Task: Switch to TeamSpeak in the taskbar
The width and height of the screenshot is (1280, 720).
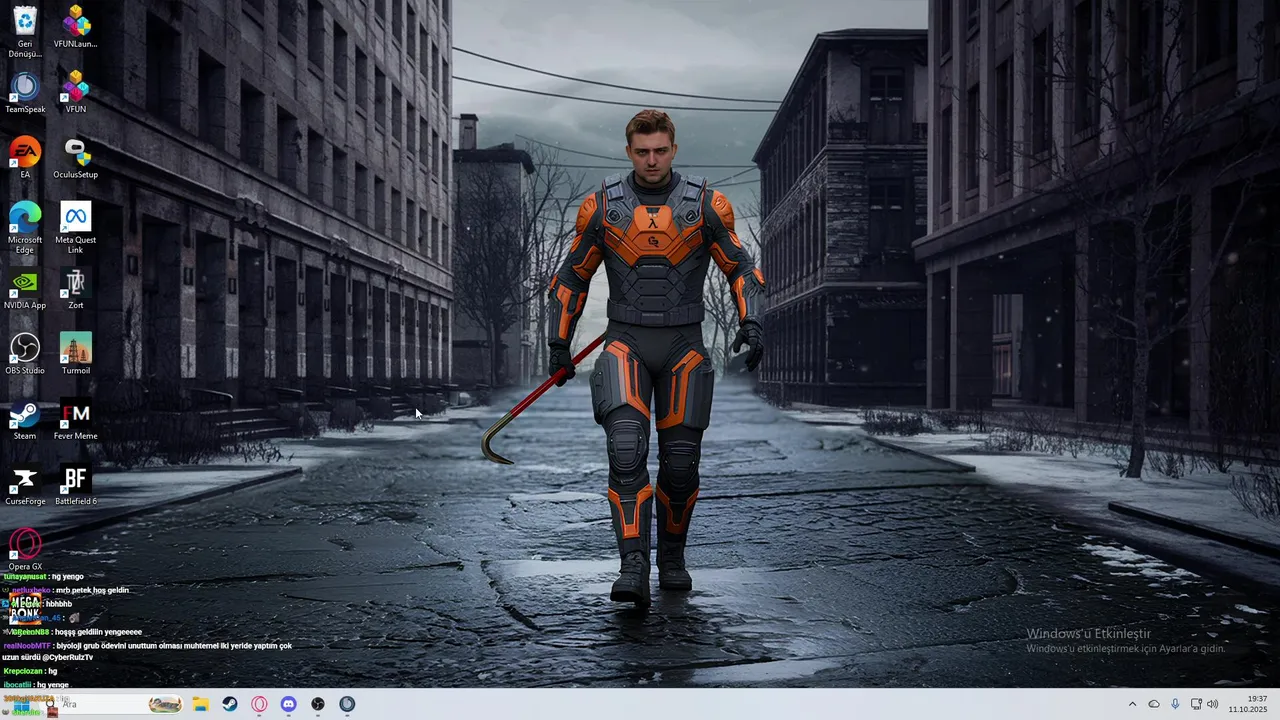Action: (x=347, y=704)
